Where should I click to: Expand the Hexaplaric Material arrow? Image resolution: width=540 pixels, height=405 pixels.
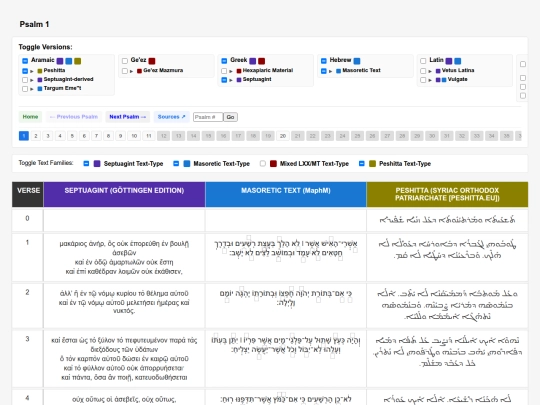[x=231, y=71]
